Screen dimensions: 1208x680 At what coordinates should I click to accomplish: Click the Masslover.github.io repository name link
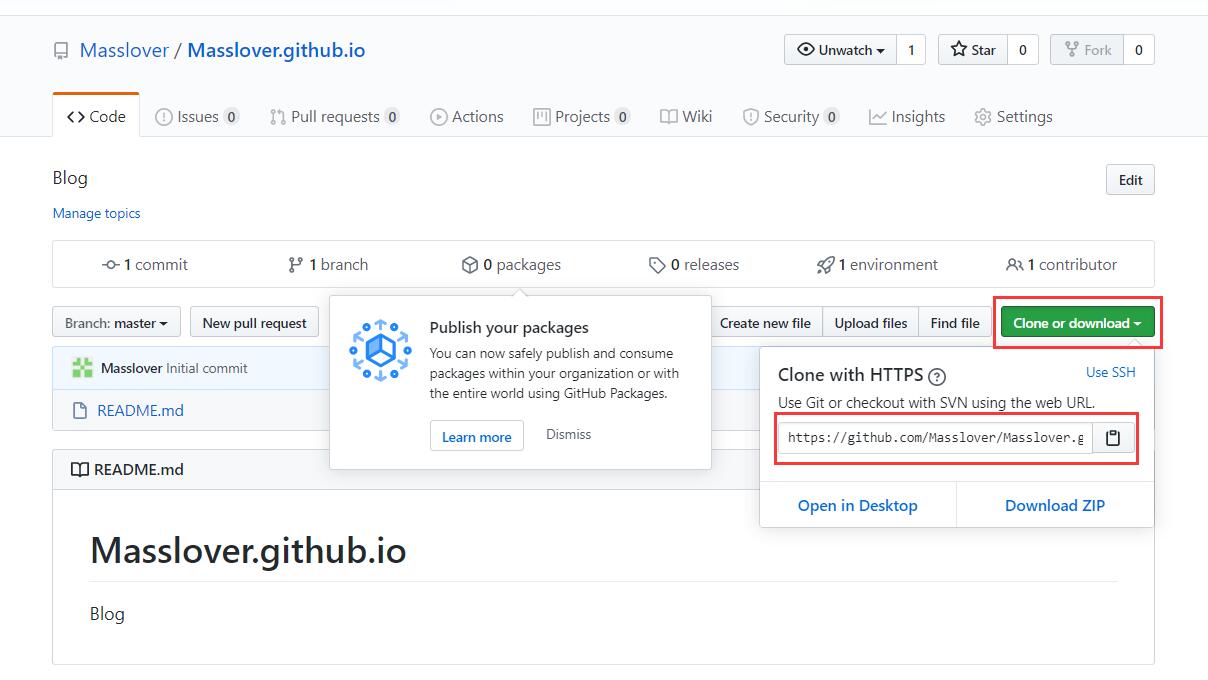276,50
